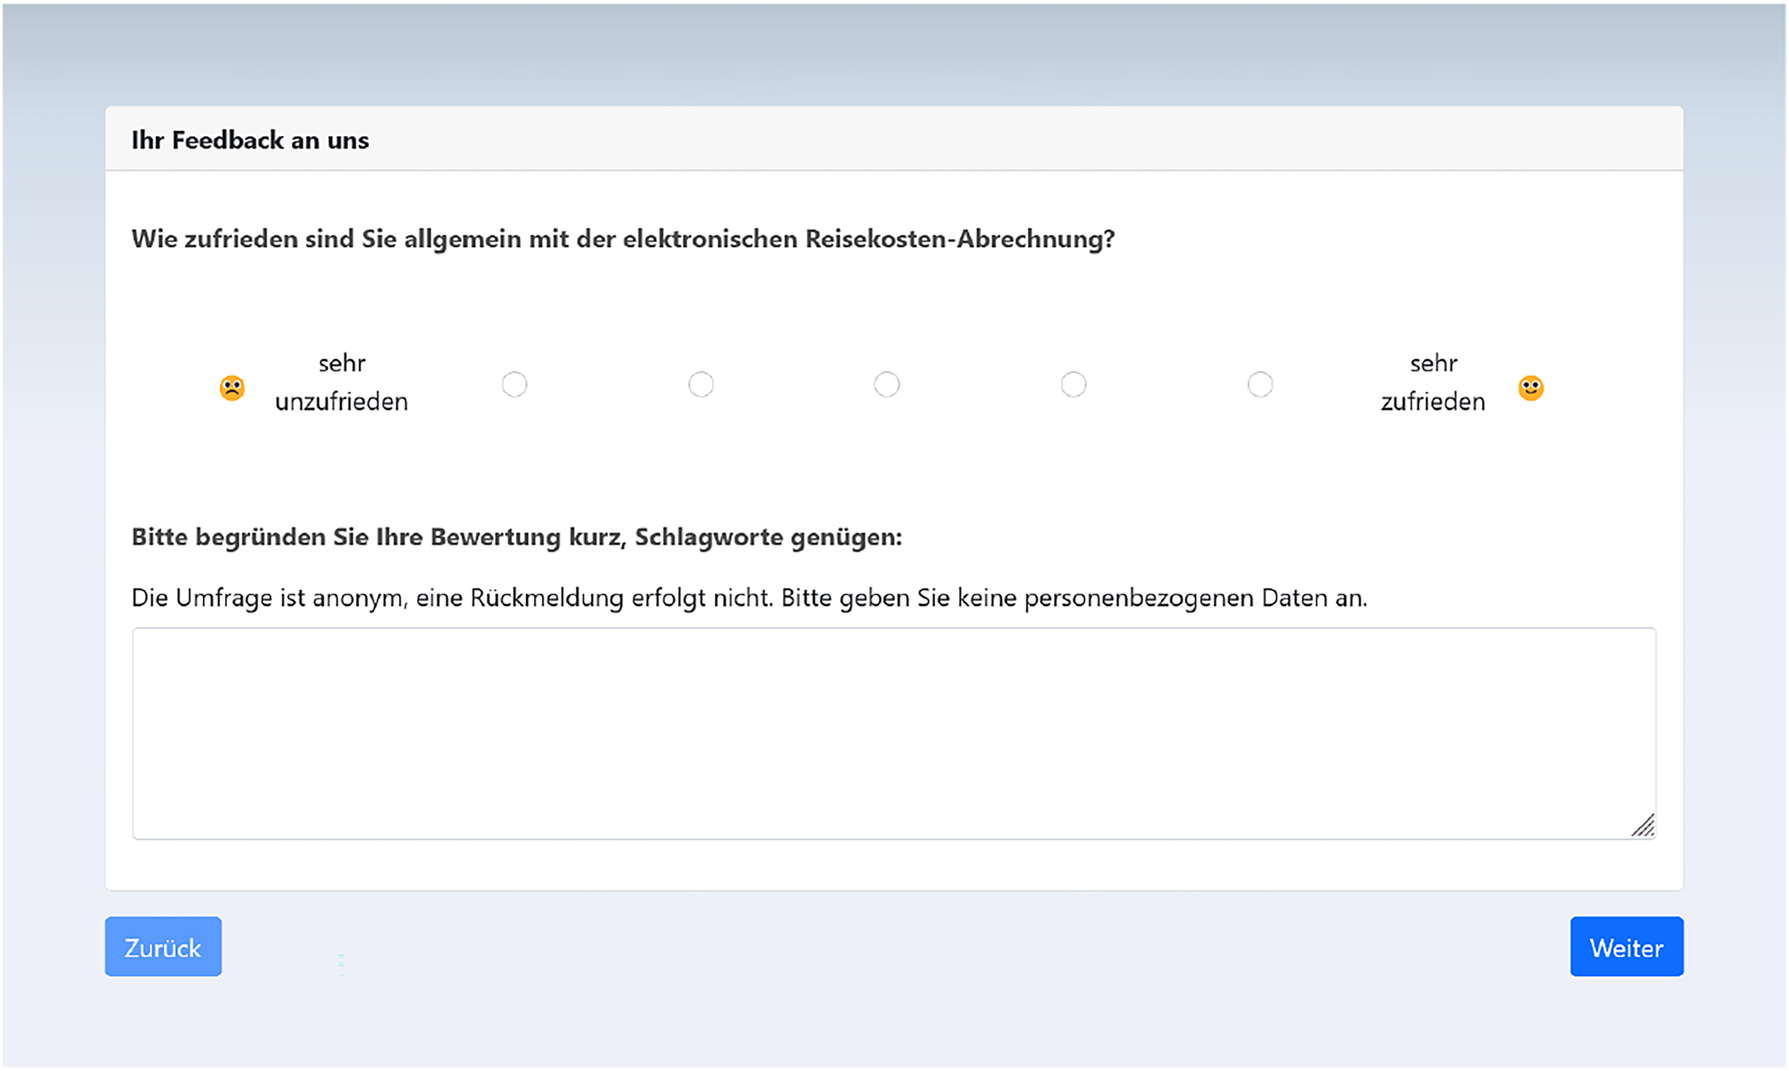Viewport: 1789px width, 1071px height.
Task: Select the first (leftmost) rating radio button
Action: click(514, 384)
